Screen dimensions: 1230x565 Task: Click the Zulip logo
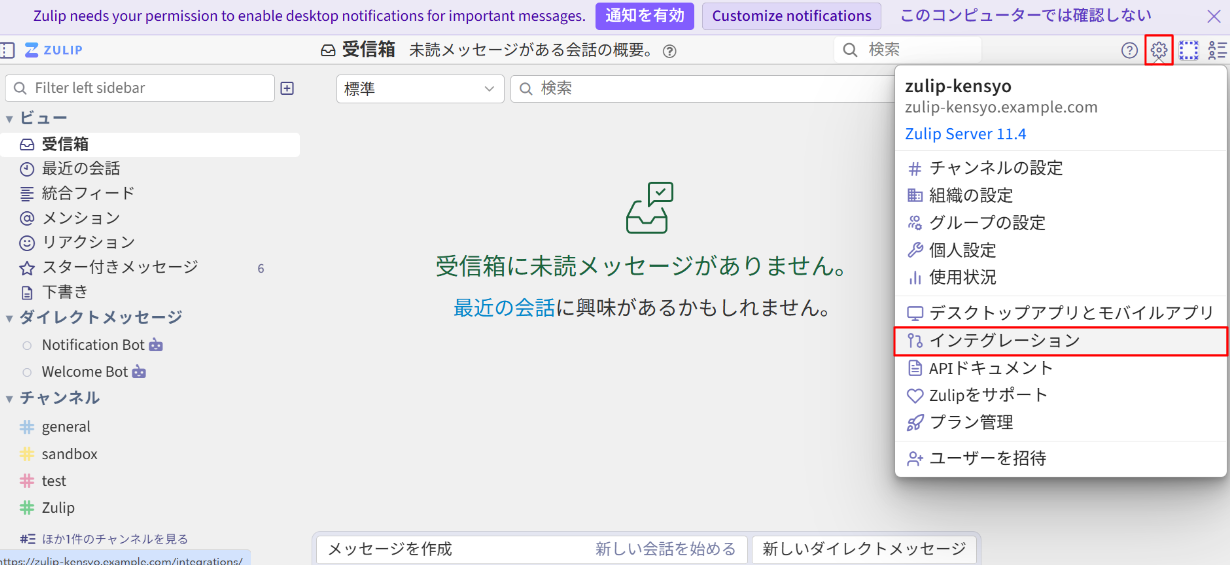click(x=54, y=50)
